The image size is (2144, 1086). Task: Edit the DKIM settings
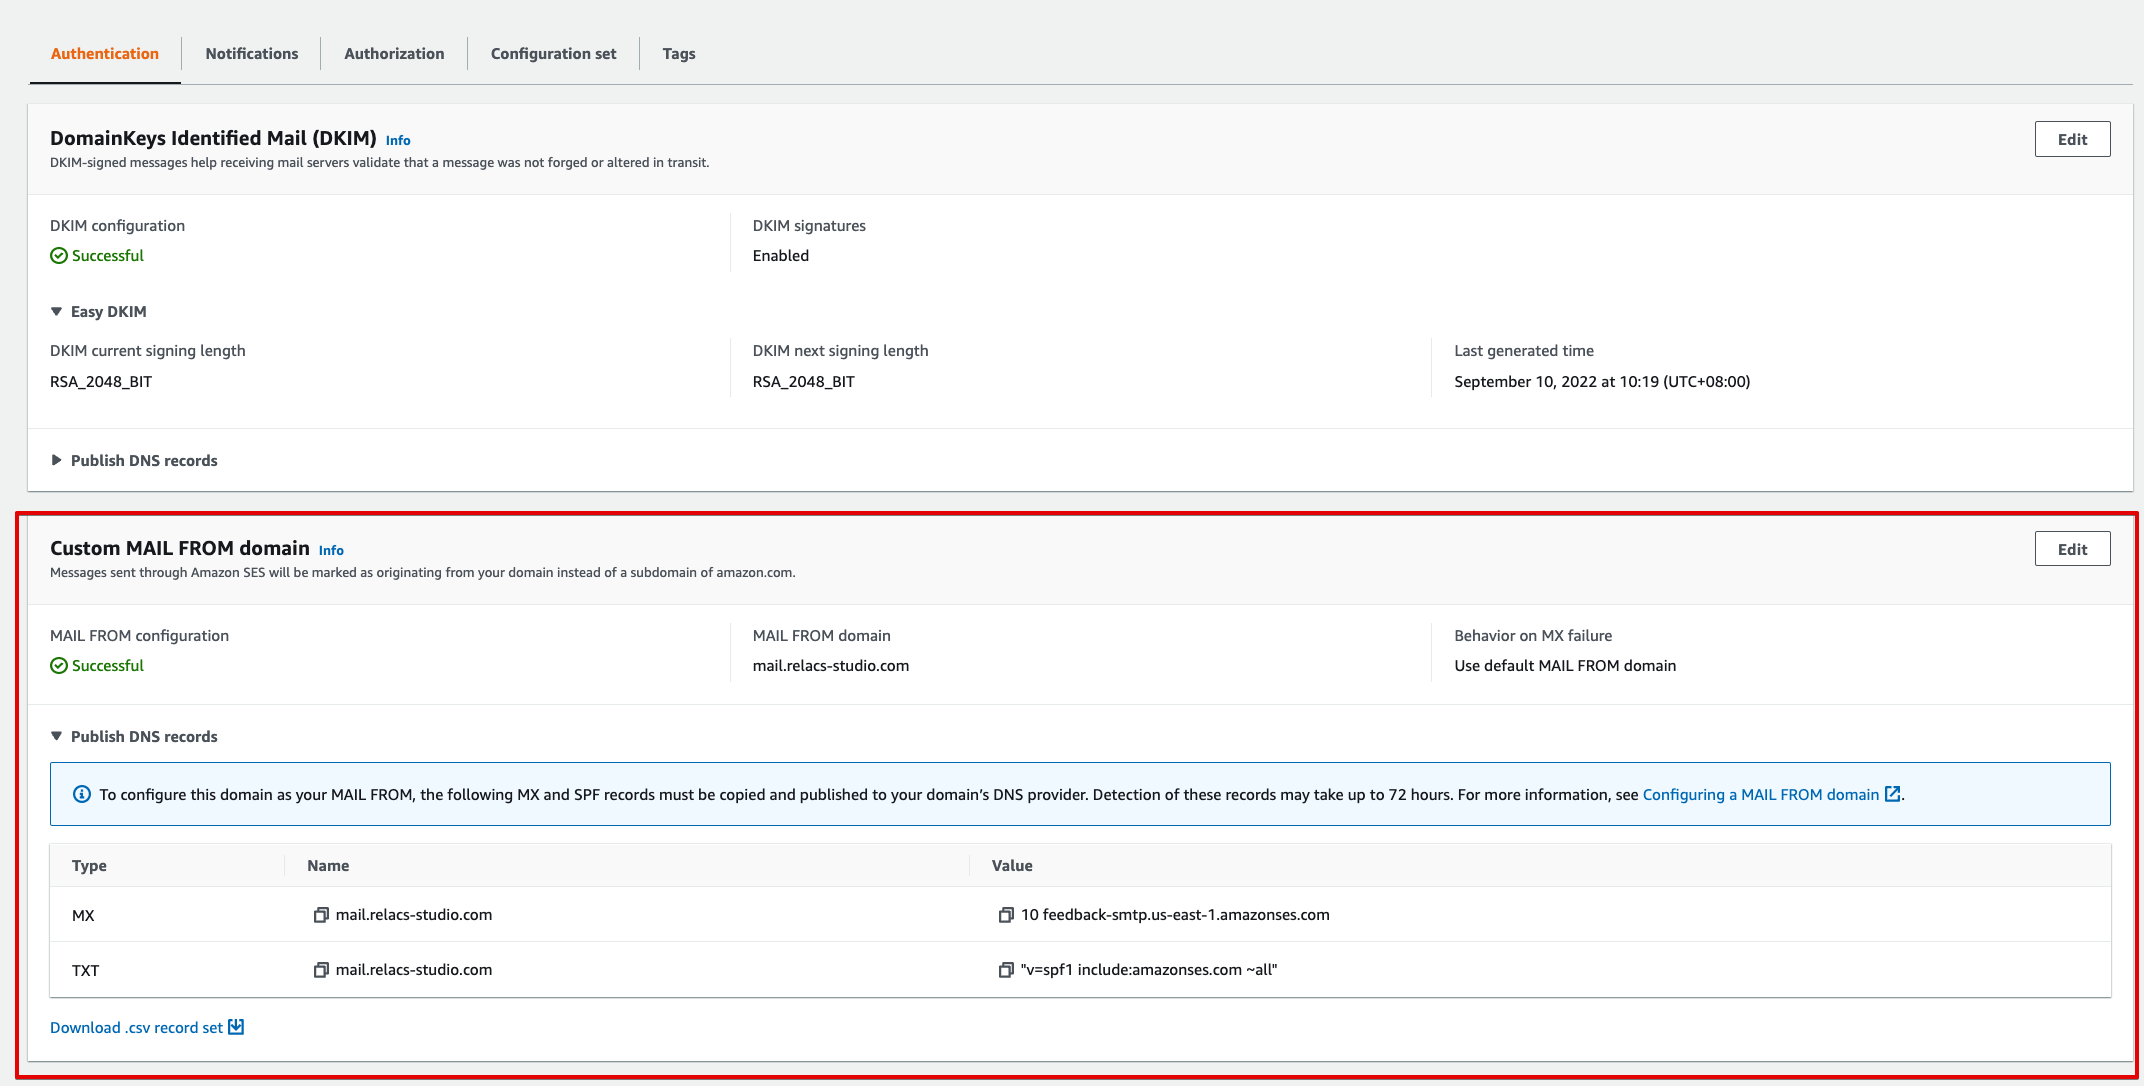[2071, 139]
